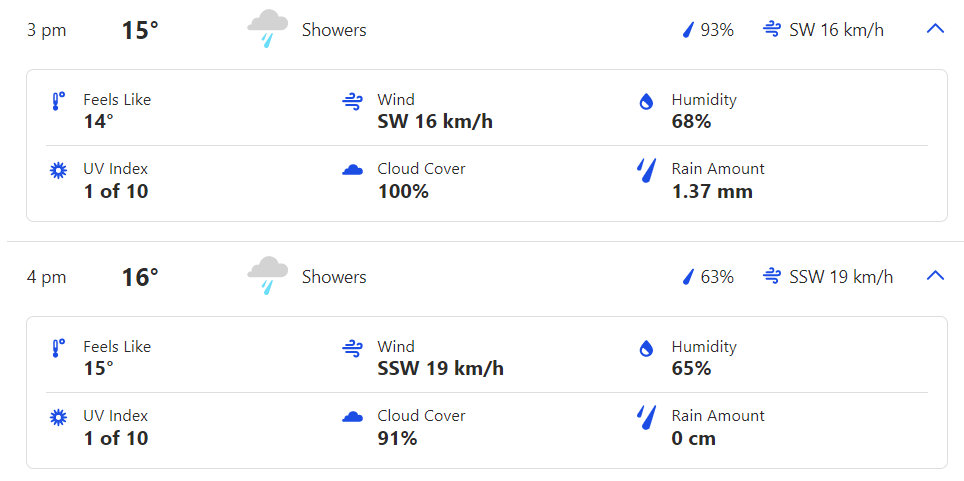The height and width of the screenshot is (481, 964).
Task: Click the 63% rain chance droplet icon
Action: [x=688, y=277]
